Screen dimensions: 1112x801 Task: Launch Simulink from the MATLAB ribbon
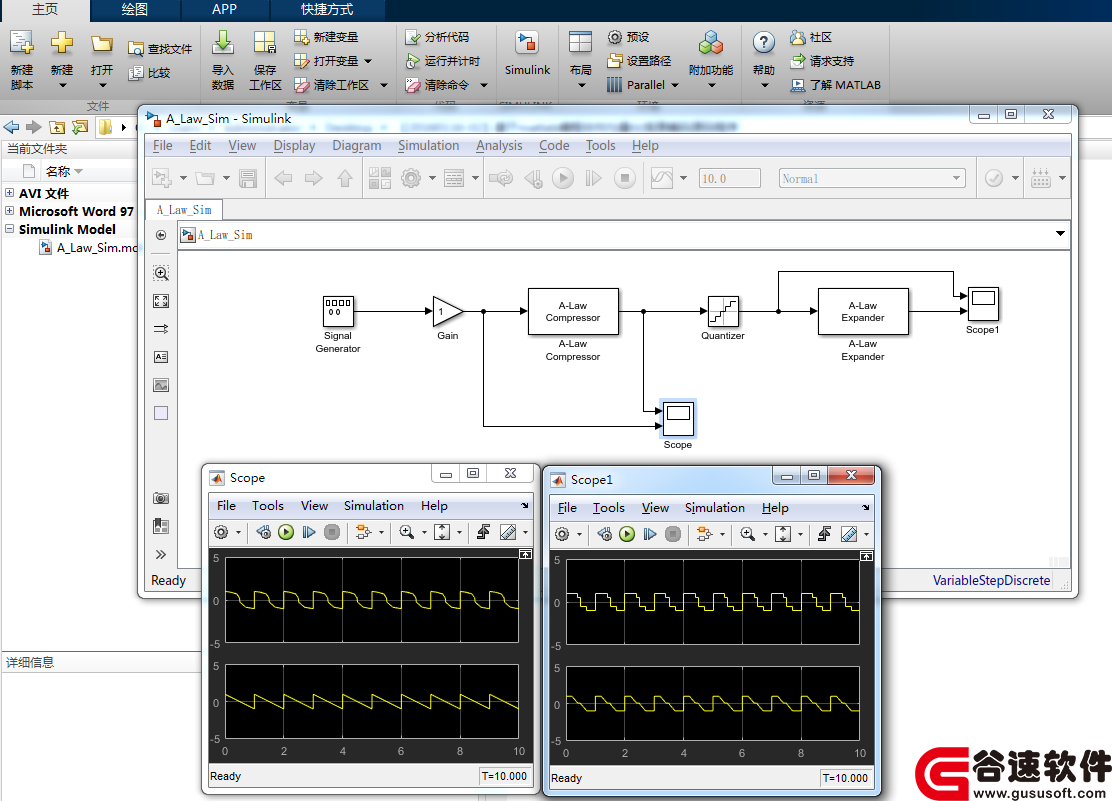click(527, 53)
